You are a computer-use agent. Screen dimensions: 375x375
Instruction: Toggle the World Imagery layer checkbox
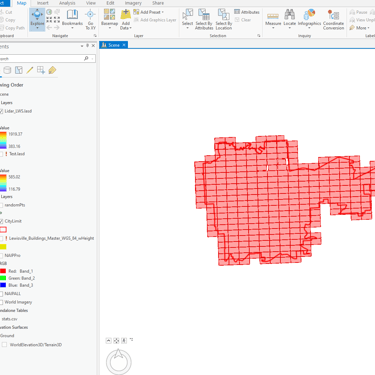[x=1, y=302]
